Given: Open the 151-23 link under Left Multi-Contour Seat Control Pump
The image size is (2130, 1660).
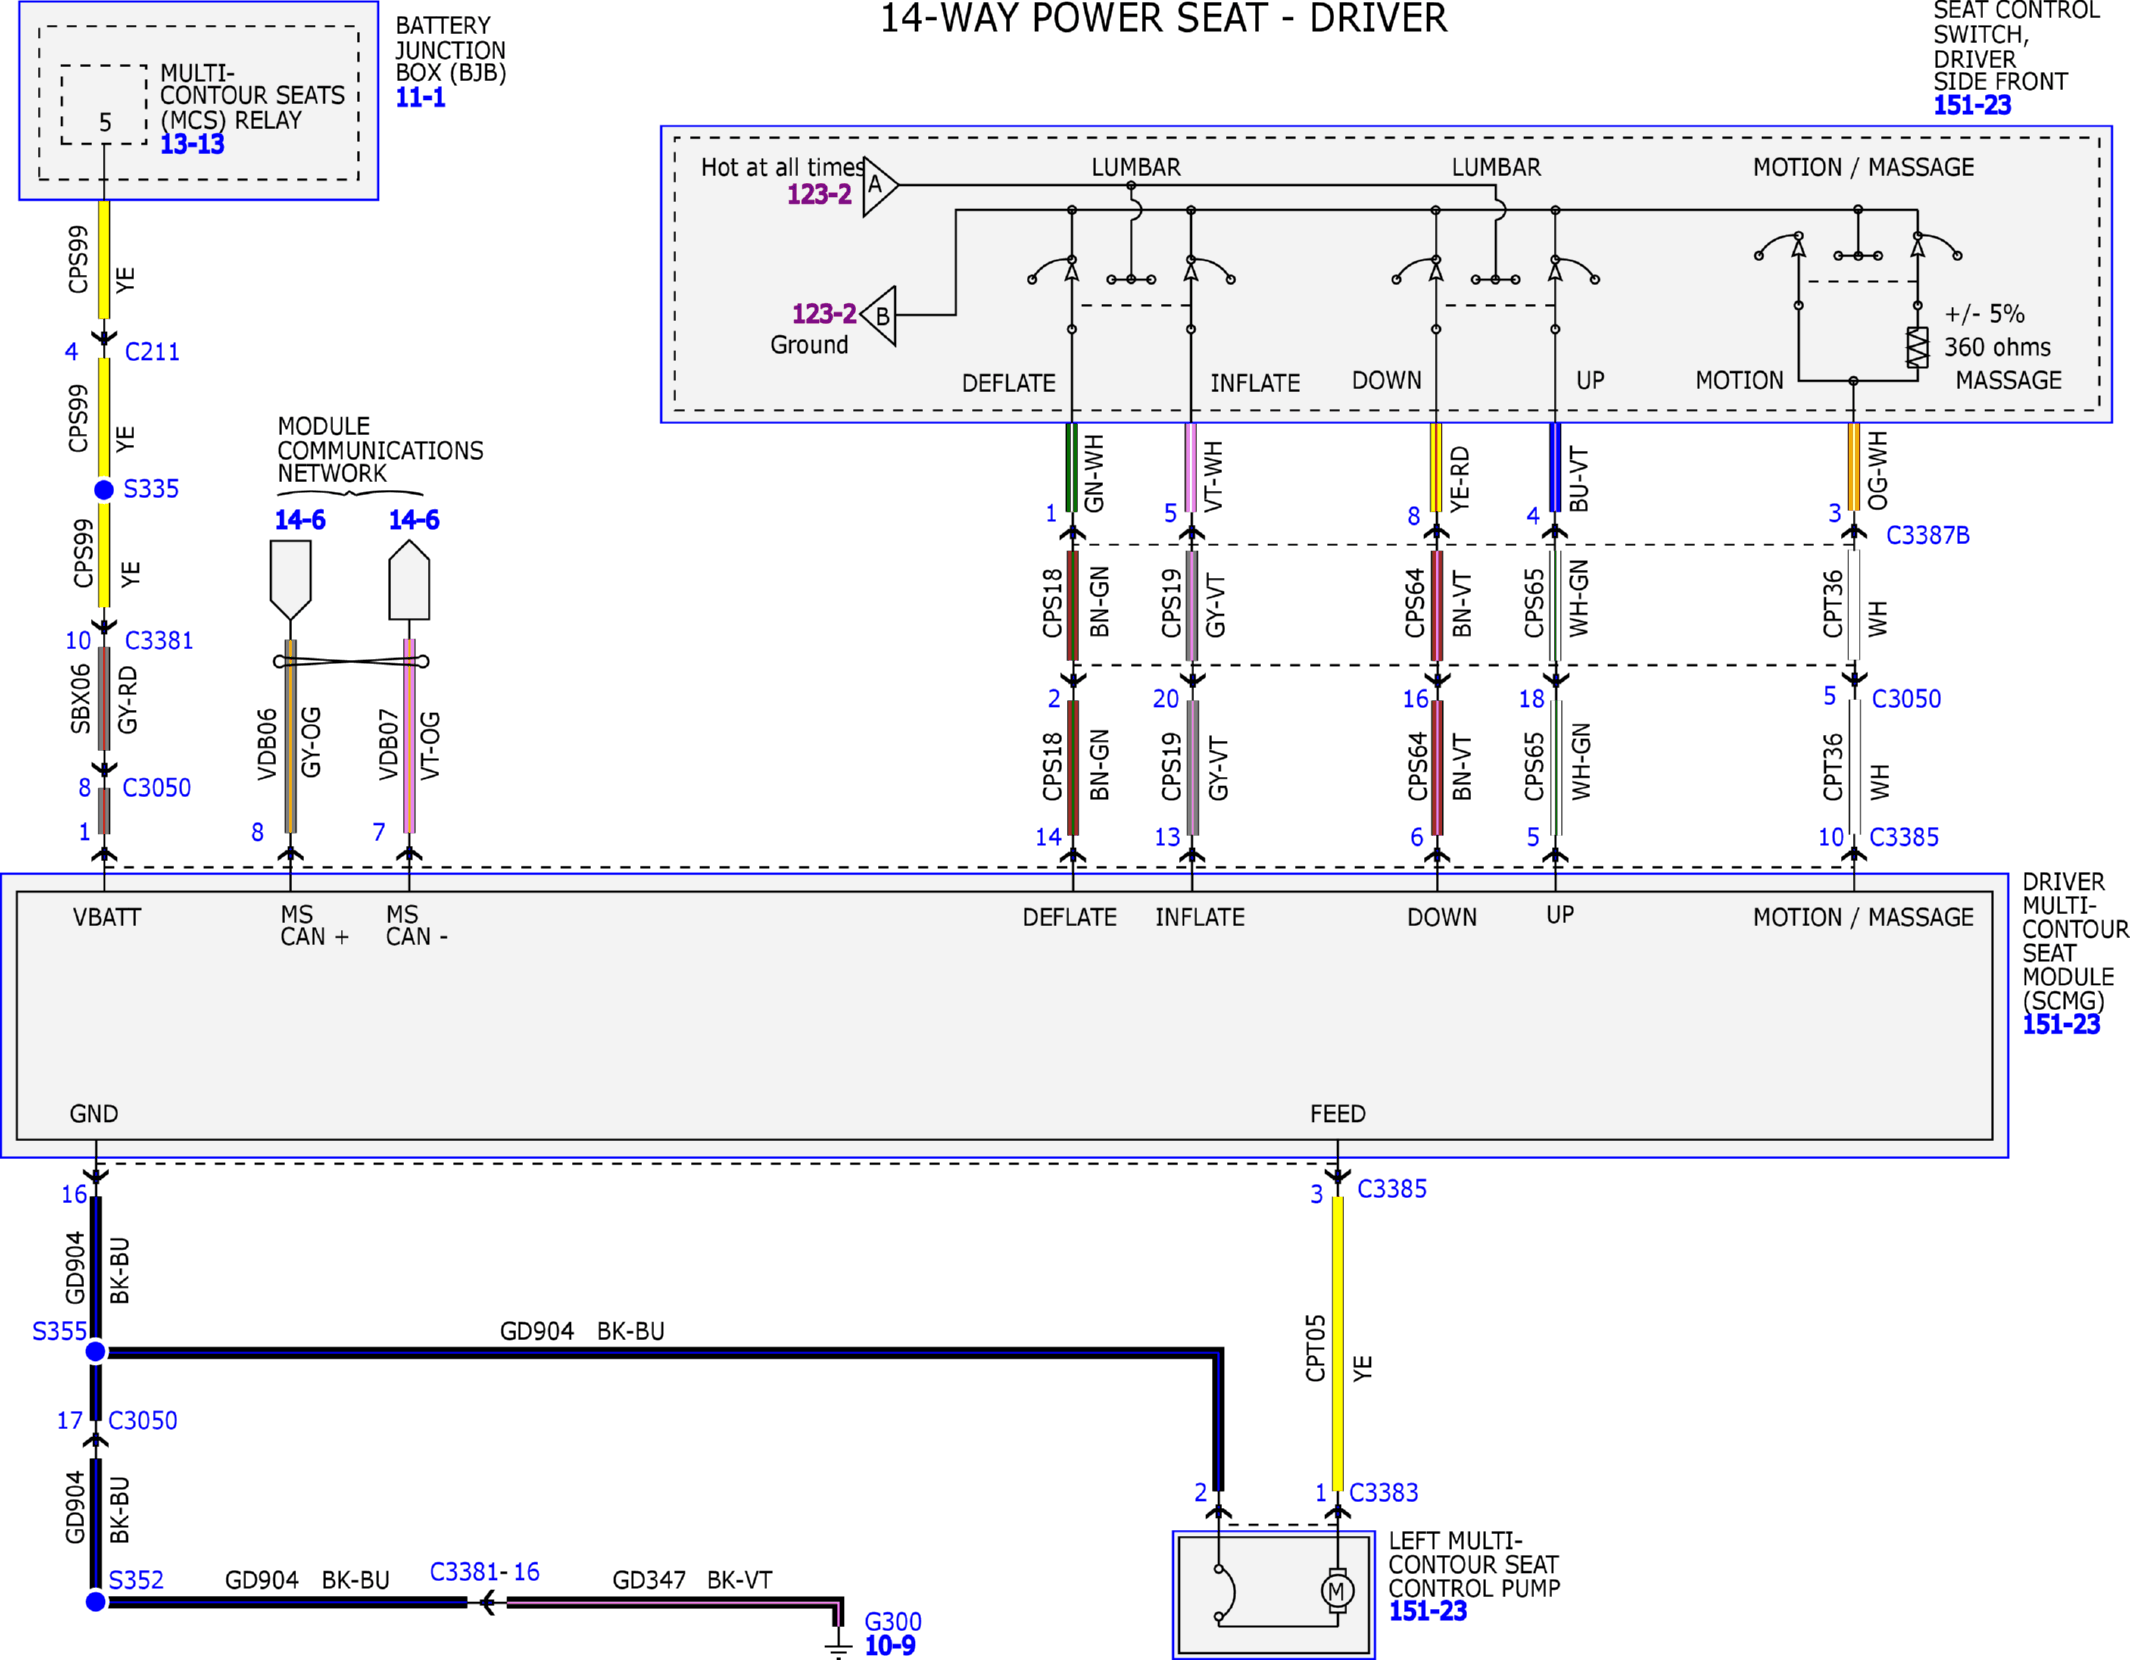Looking at the screenshot, I should (1427, 1610).
